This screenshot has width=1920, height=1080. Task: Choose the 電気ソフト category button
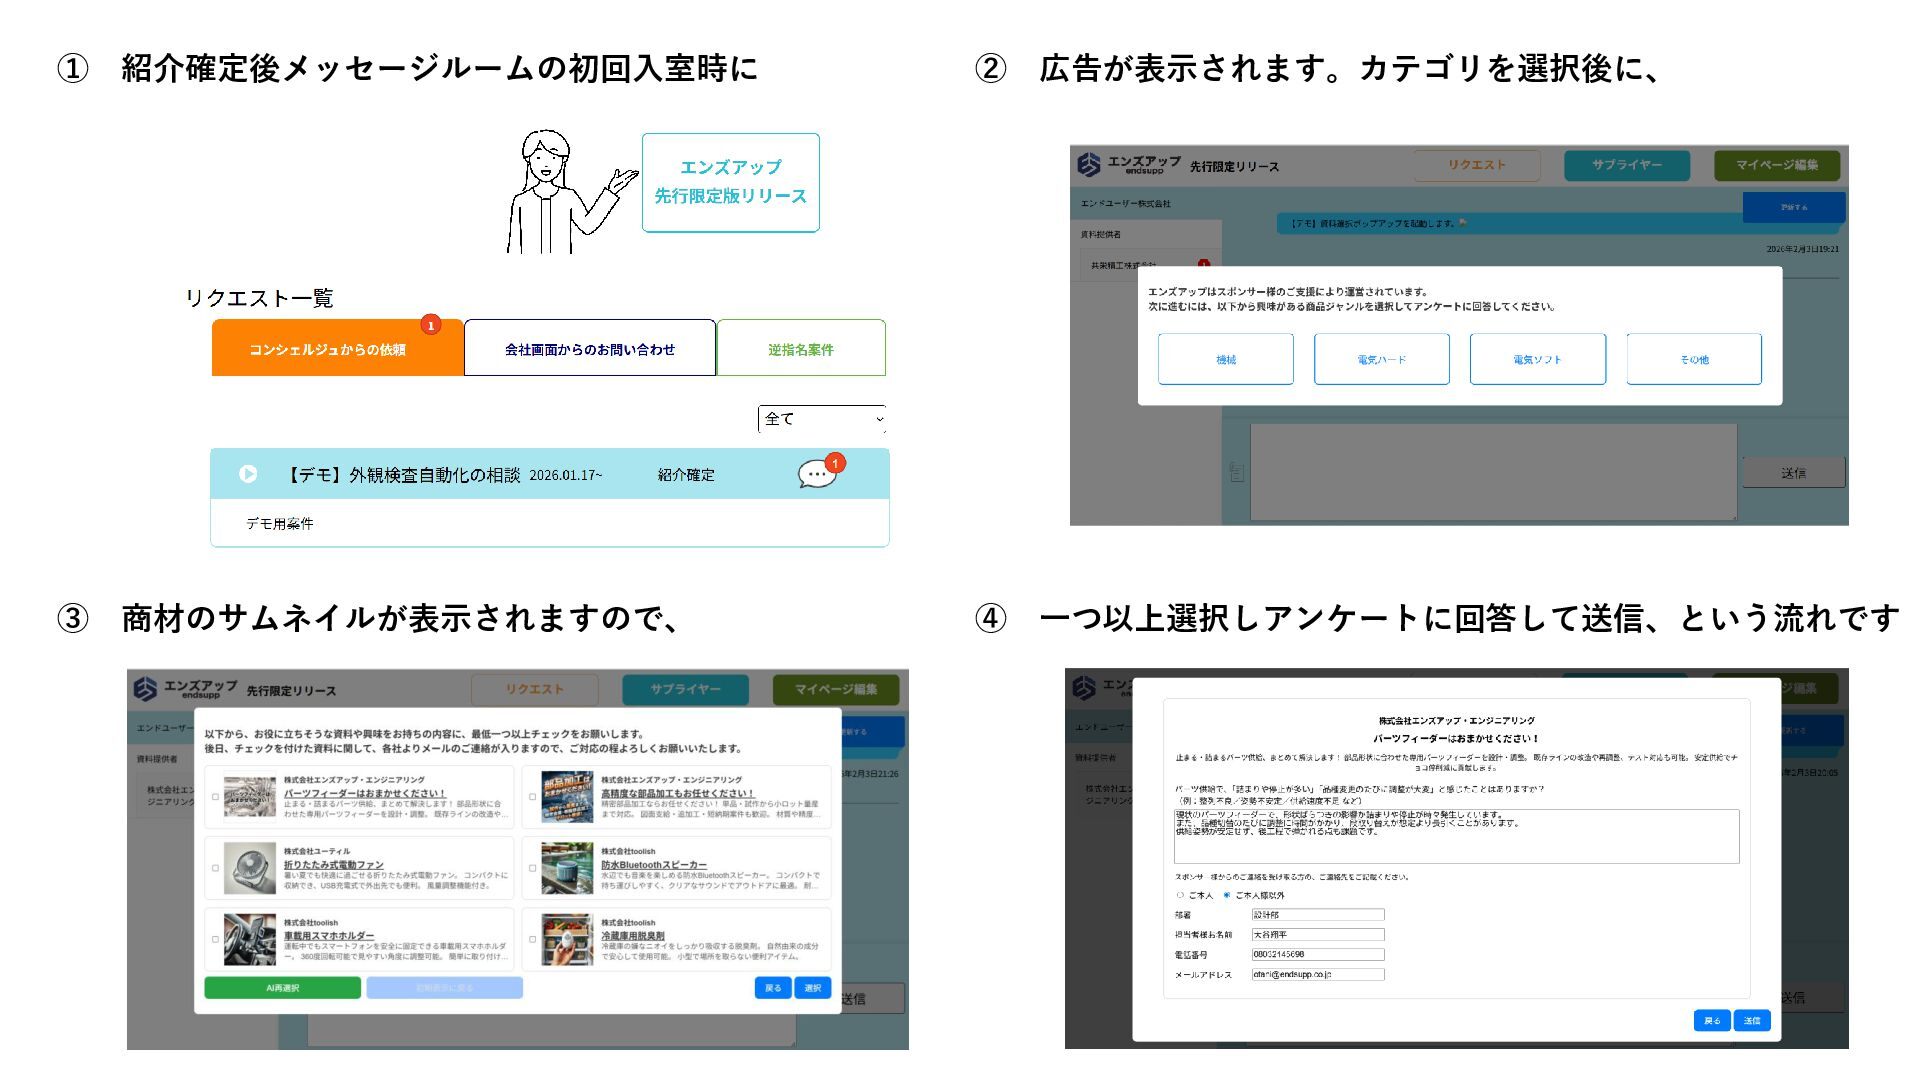pyautogui.click(x=1537, y=359)
